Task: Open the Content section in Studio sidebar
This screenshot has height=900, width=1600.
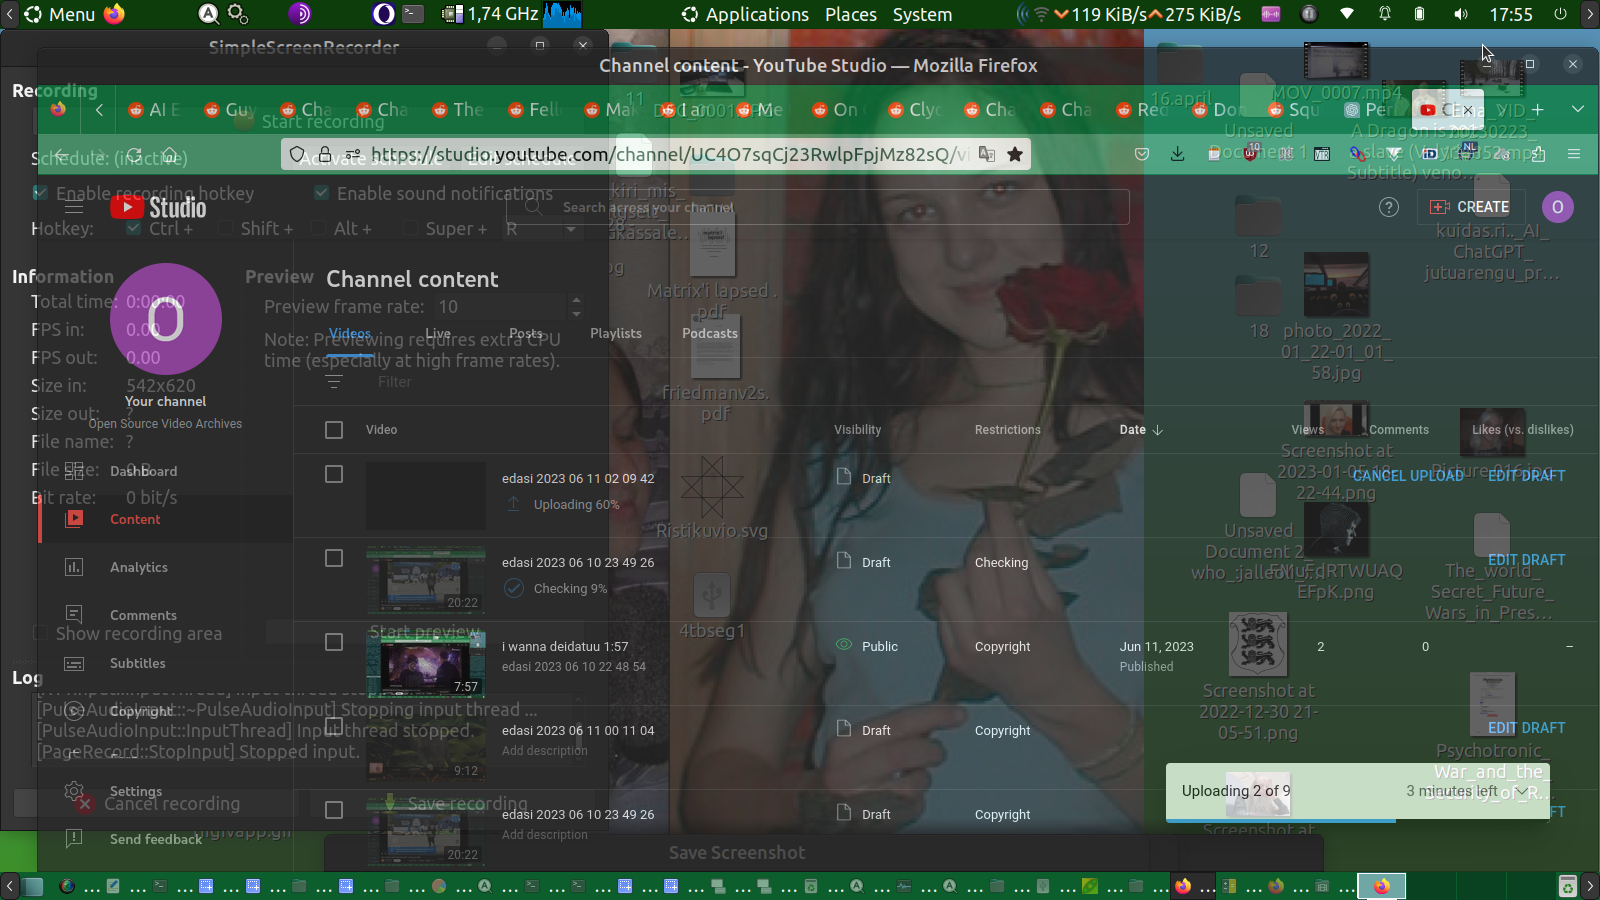Action: pos(135,519)
